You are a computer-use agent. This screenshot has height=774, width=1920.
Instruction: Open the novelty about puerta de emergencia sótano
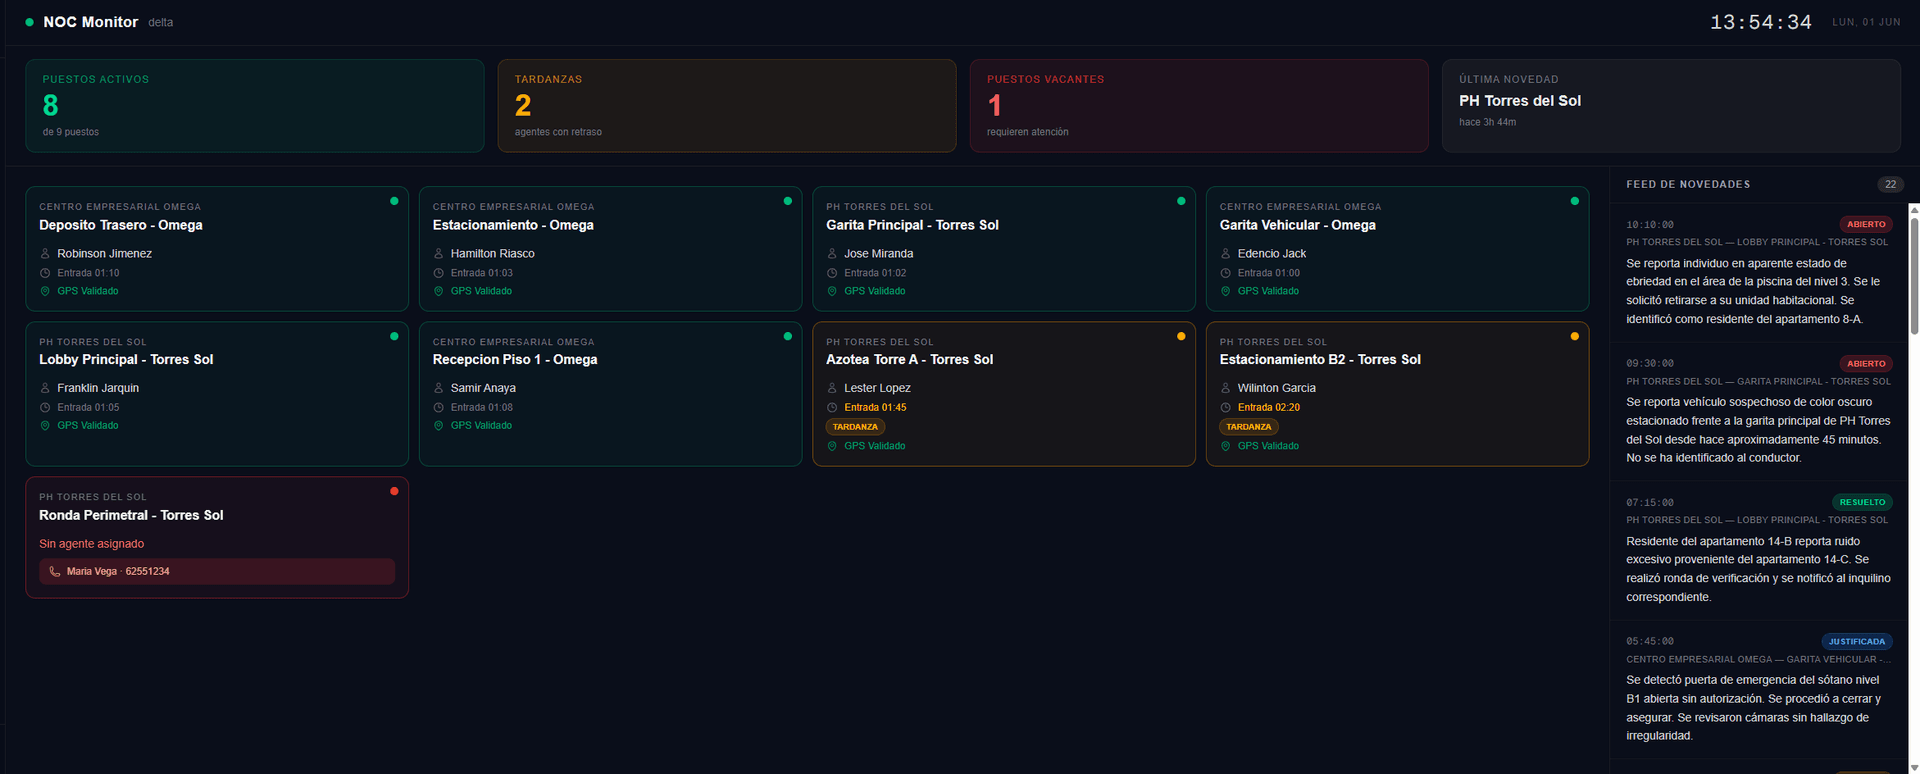1759,690
